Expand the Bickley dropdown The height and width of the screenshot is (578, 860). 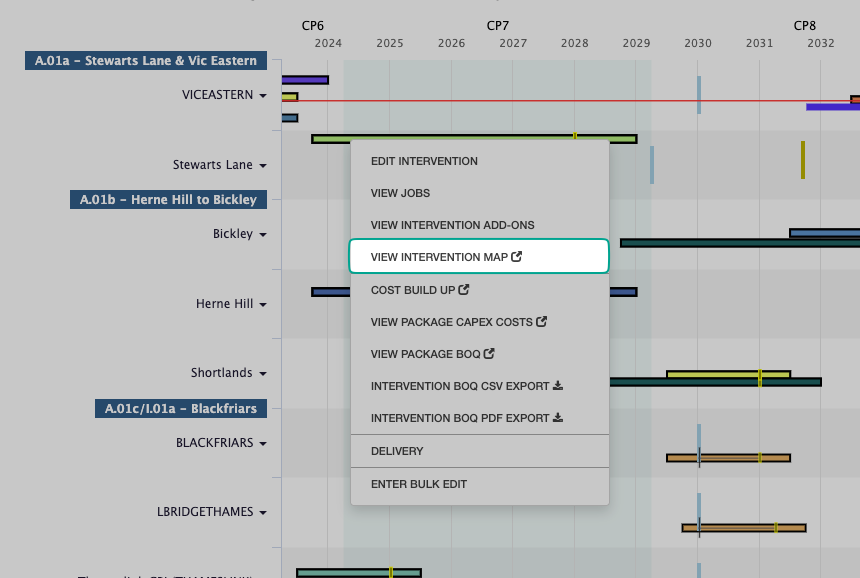pyautogui.click(x=262, y=234)
